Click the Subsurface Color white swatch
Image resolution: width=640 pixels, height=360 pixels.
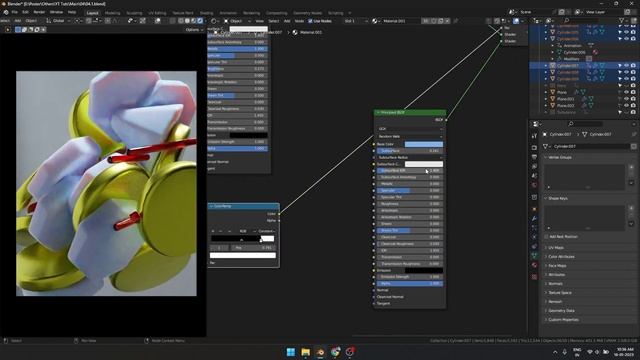click(x=424, y=164)
